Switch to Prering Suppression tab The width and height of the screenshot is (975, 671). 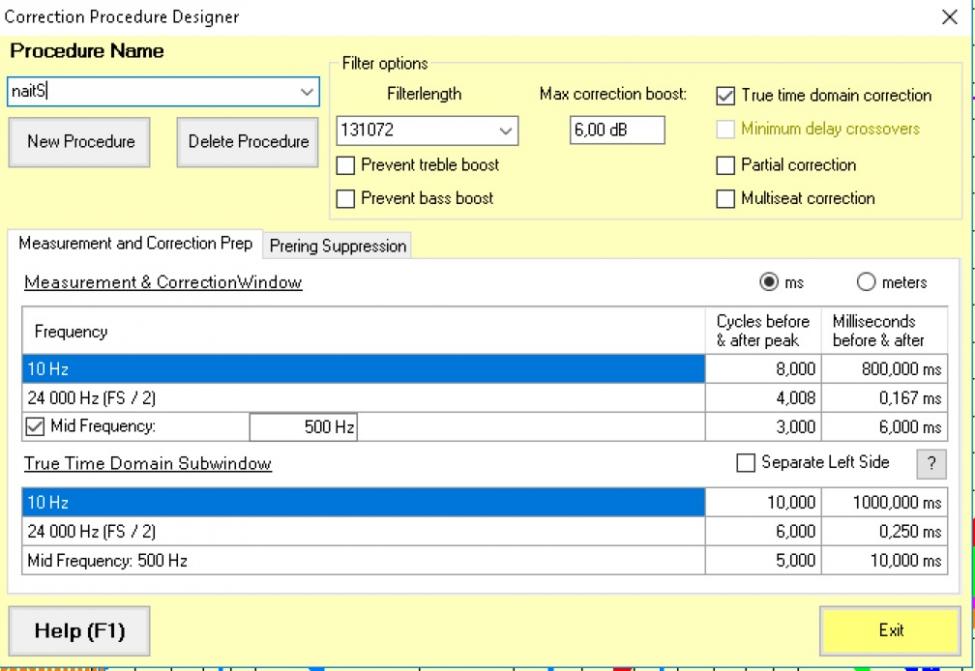coord(338,246)
